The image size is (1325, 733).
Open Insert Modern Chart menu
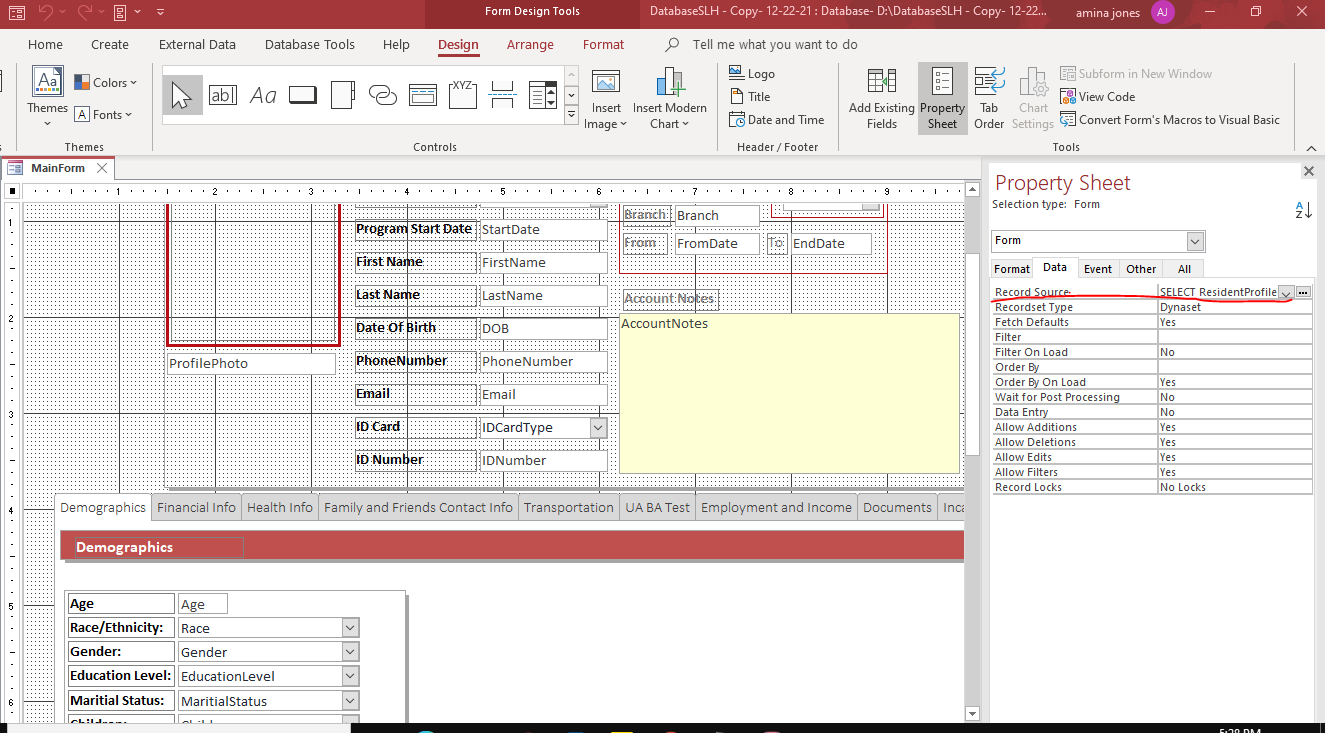click(669, 100)
